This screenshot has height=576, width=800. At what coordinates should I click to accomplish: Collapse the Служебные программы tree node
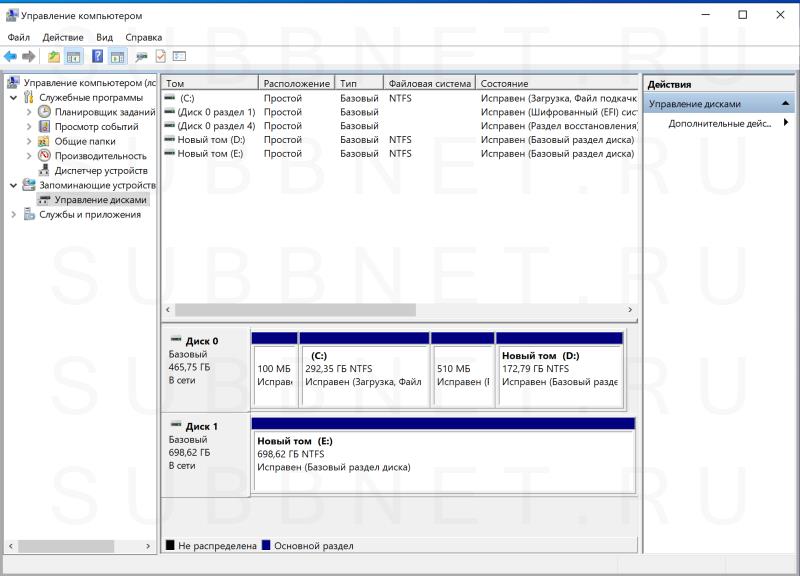13,98
